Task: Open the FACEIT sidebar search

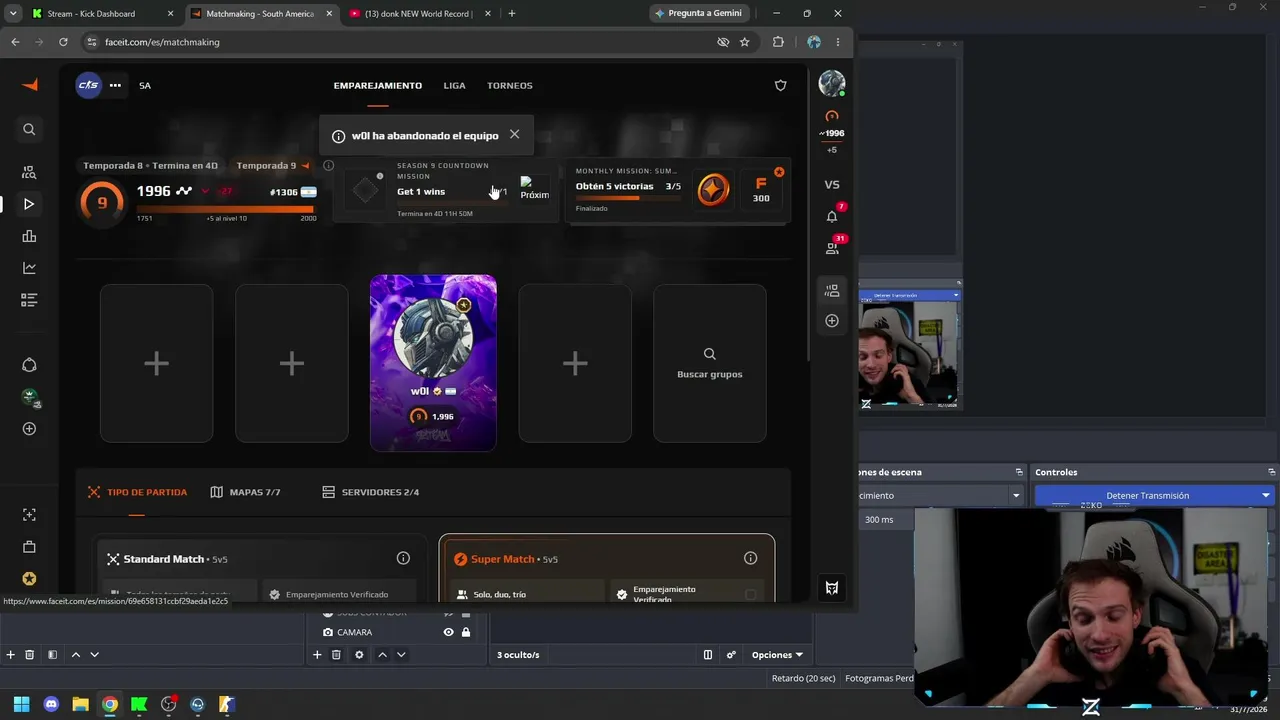Action: coord(29,129)
